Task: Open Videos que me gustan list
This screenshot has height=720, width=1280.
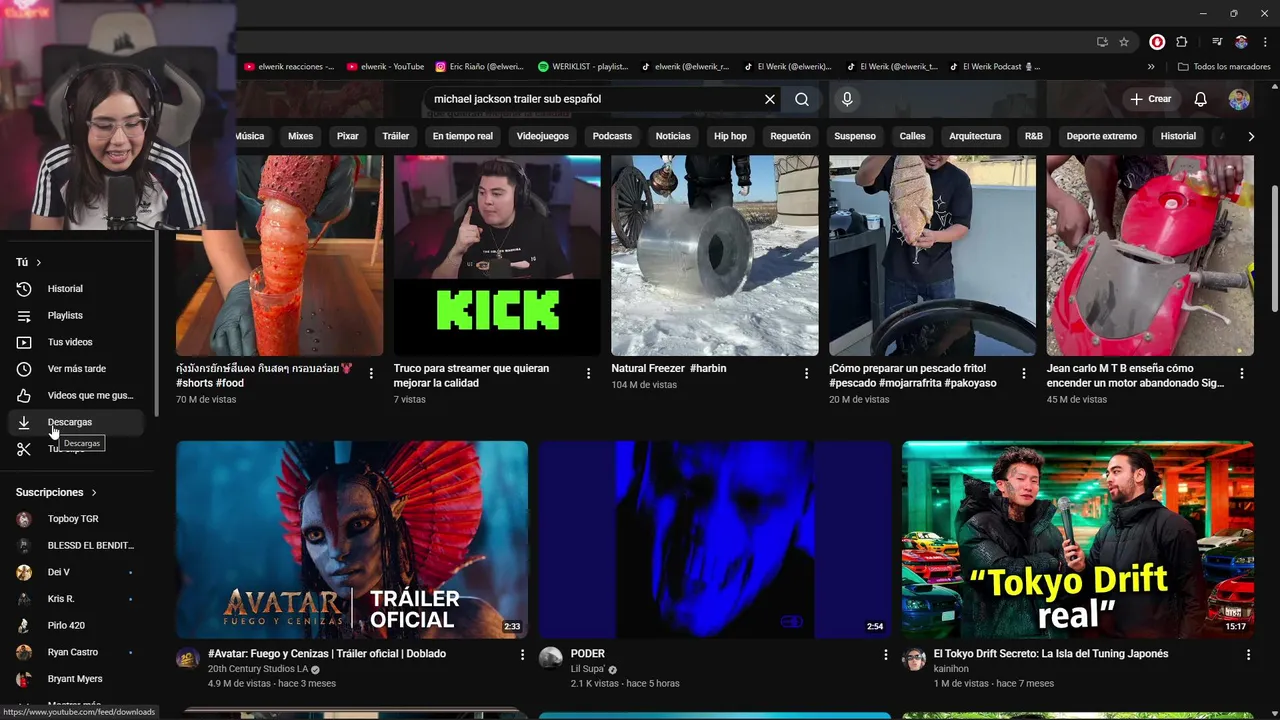Action: (78, 395)
